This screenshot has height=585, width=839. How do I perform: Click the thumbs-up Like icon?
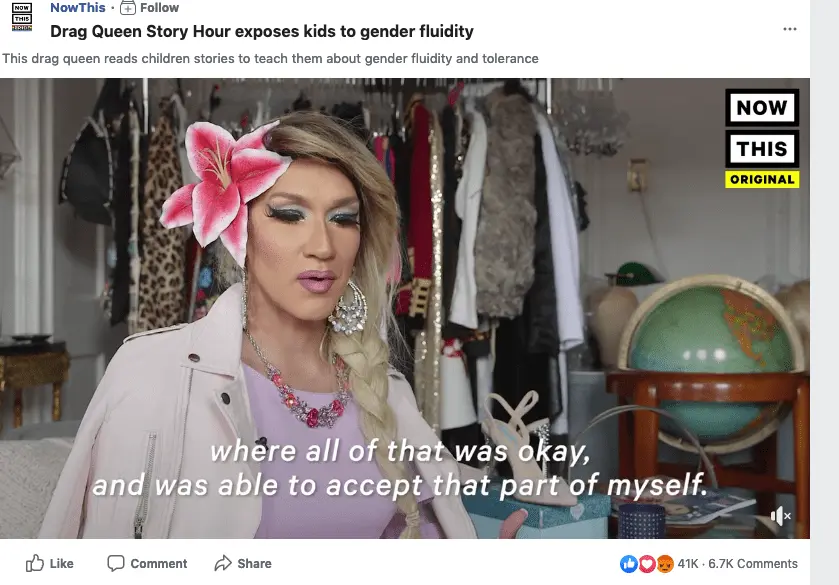pos(35,563)
